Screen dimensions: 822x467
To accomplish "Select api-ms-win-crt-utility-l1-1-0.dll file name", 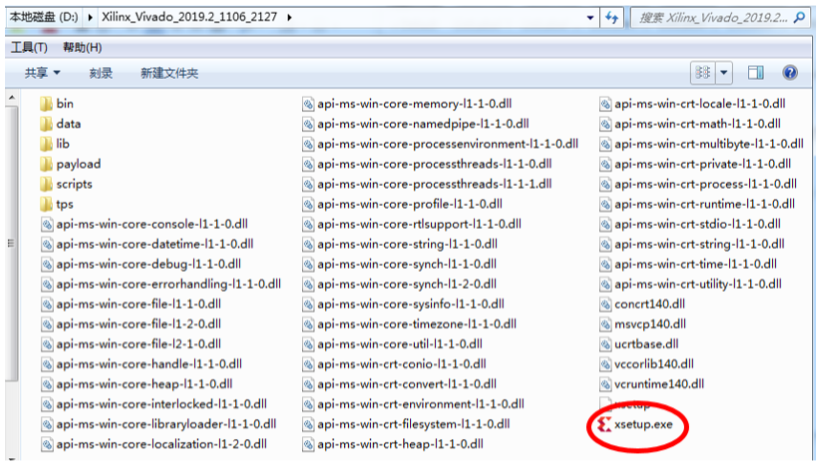I will click(698, 284).
